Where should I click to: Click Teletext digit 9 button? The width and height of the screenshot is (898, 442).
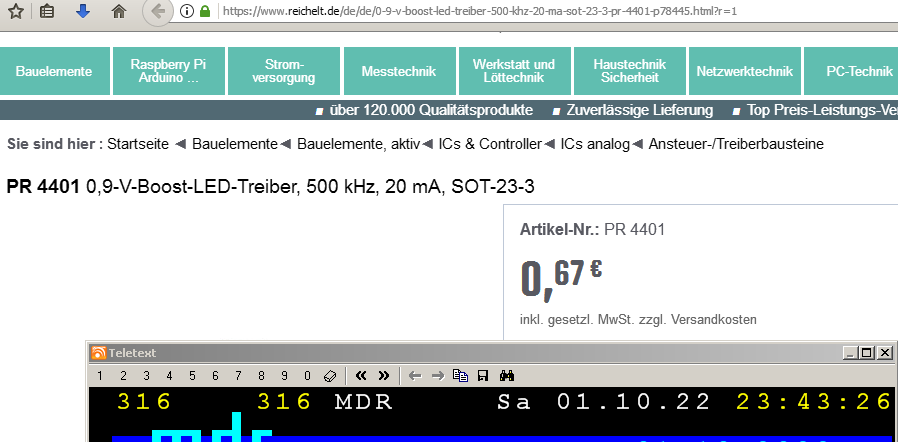(284, 376)
